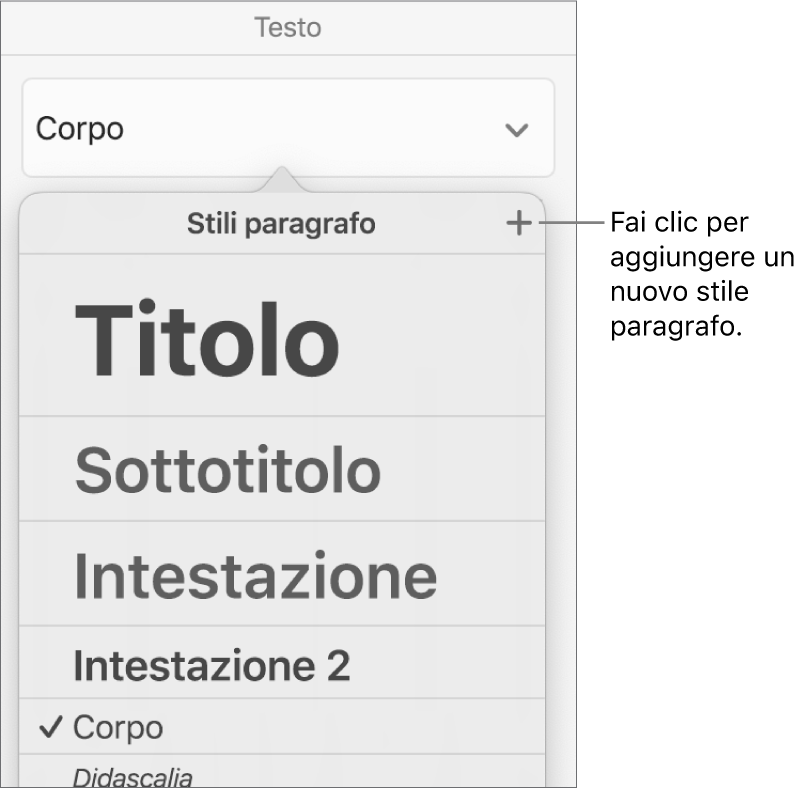Click empty row area right of Sottotitolo
Viewport: 809px width, 788px height.
pyautogui.click(x=470, y=469)
